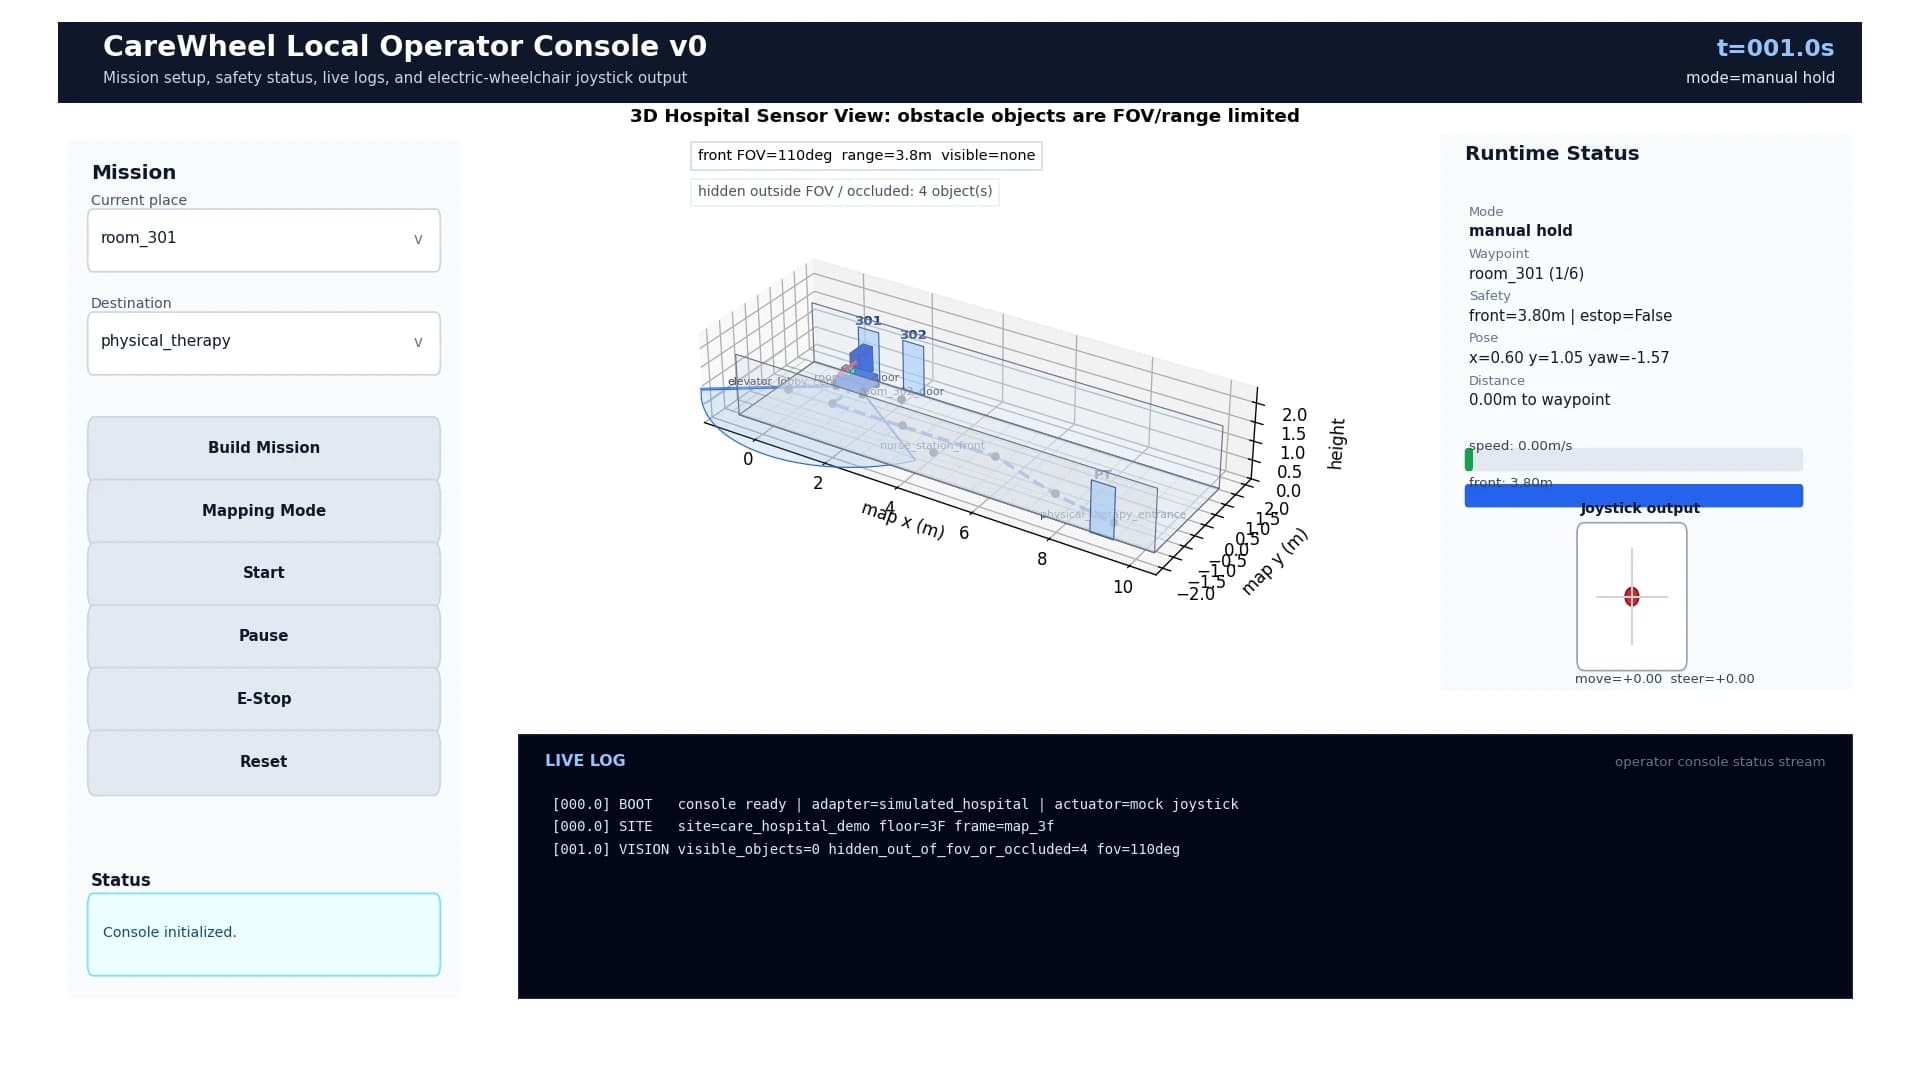This screenshot has width=1920, height=1080.
Task: Click the Build Mission button
Action: click(264, 448)
